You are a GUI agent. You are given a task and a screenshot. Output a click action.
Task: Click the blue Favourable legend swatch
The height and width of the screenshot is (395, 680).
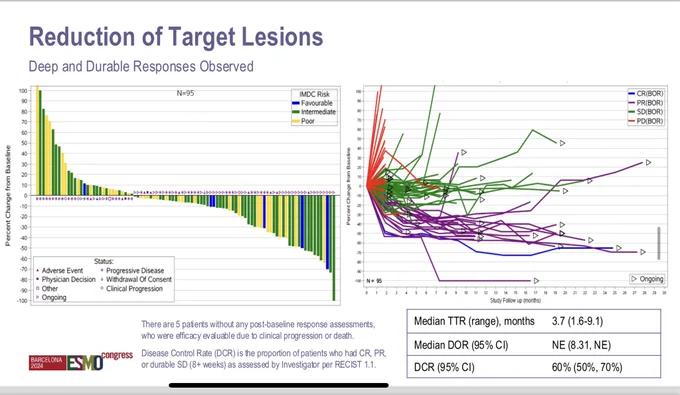[296, 103]
